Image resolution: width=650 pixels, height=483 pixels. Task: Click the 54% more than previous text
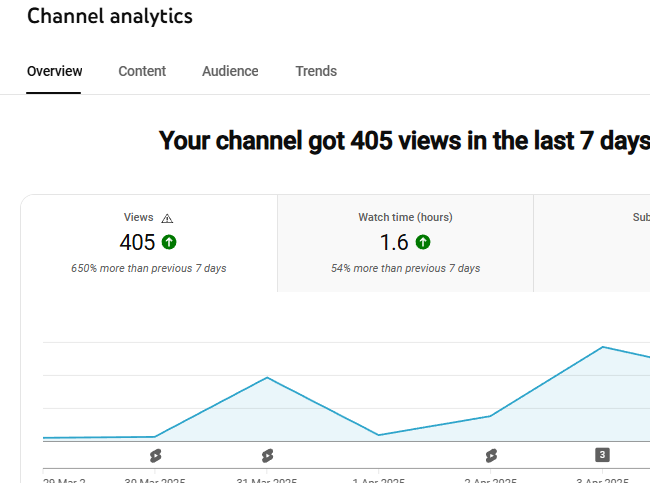405,268
